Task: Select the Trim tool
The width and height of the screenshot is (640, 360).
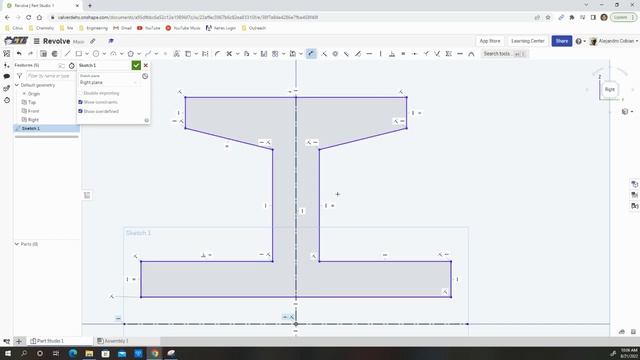Action: 229,53
